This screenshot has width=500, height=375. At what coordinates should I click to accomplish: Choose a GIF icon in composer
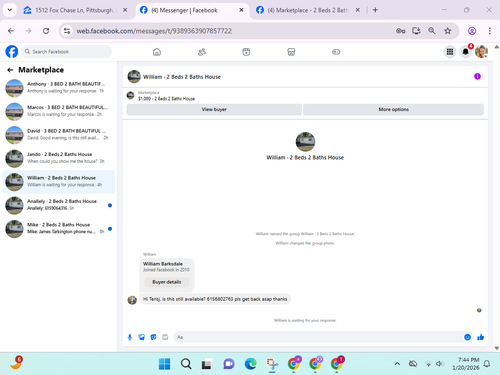(x=165, y=337)
